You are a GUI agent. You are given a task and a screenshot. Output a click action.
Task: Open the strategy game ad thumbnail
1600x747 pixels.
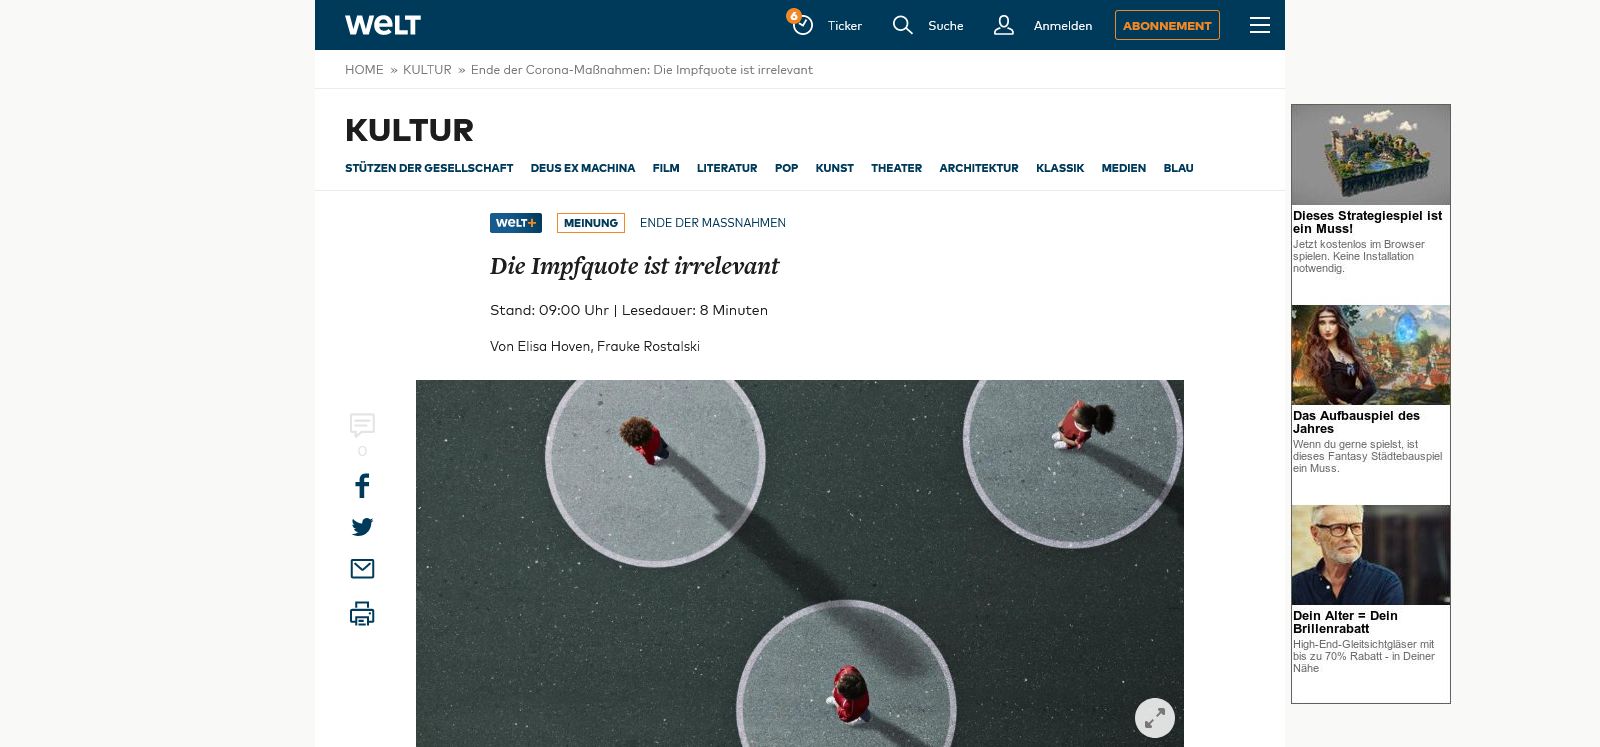pos(1370,155)
